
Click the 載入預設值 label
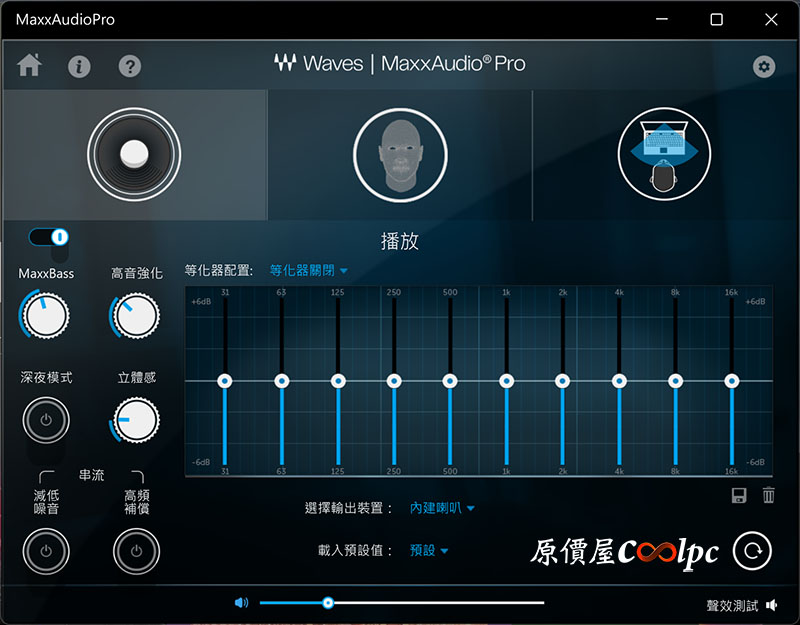356,551
